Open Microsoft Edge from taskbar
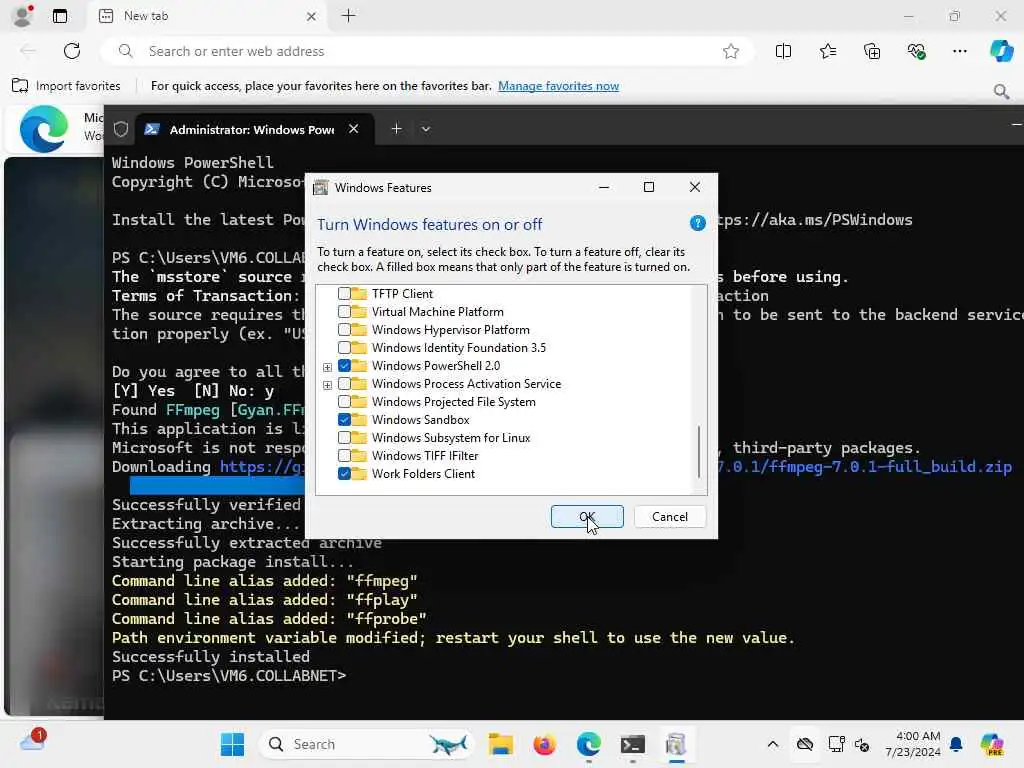1024x768 pixels. tap(588, 744)
